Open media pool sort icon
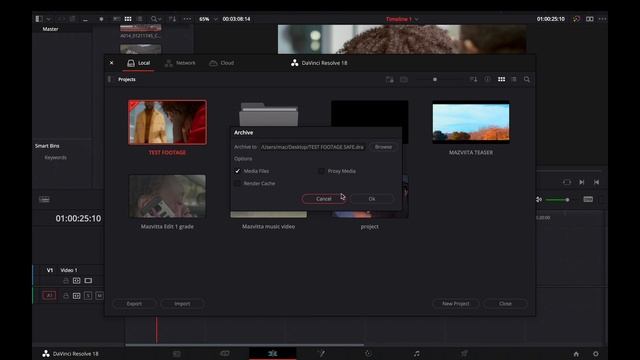This screenshot has height=360, width=640. 172,19
